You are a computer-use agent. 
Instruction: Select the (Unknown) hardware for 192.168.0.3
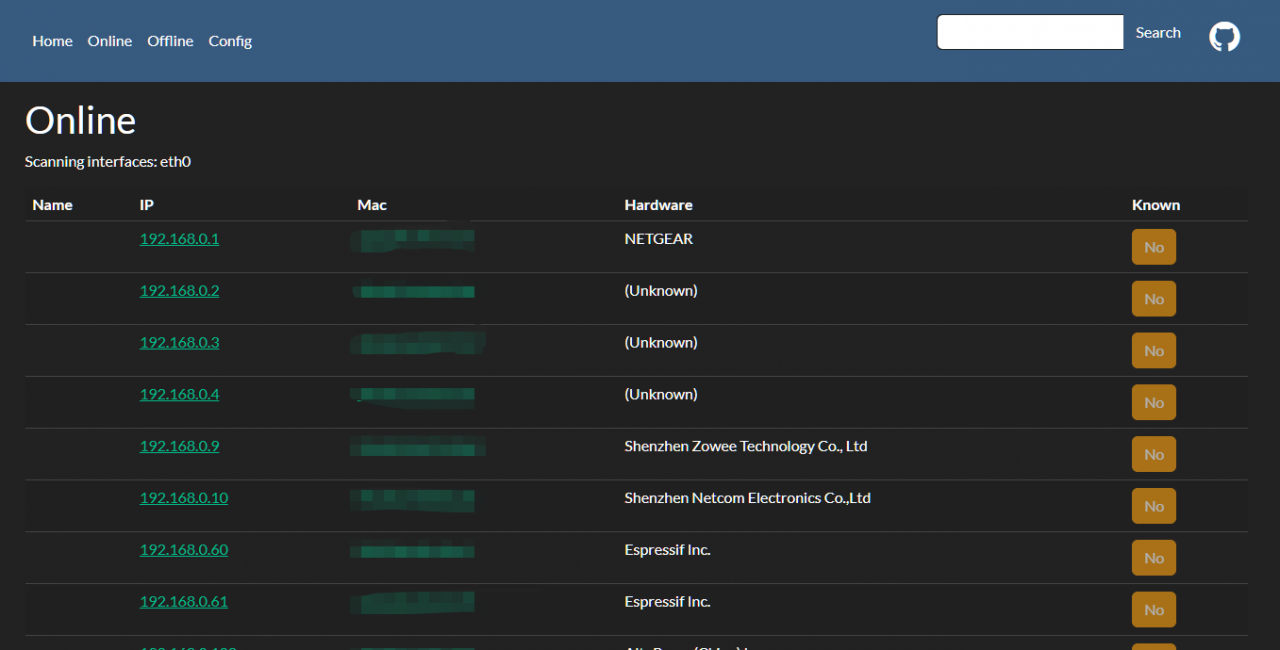(x=661, y=343)
